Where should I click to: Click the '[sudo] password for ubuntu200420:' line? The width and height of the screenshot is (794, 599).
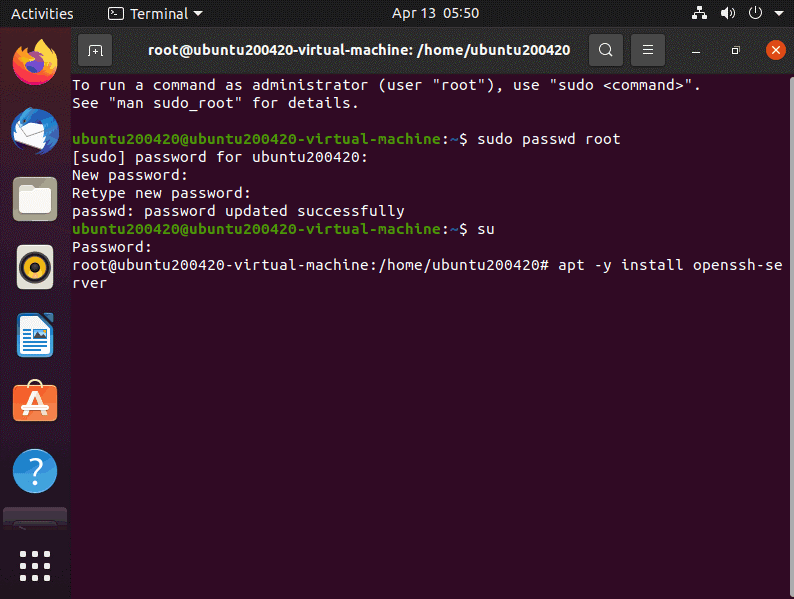(220, 157)
